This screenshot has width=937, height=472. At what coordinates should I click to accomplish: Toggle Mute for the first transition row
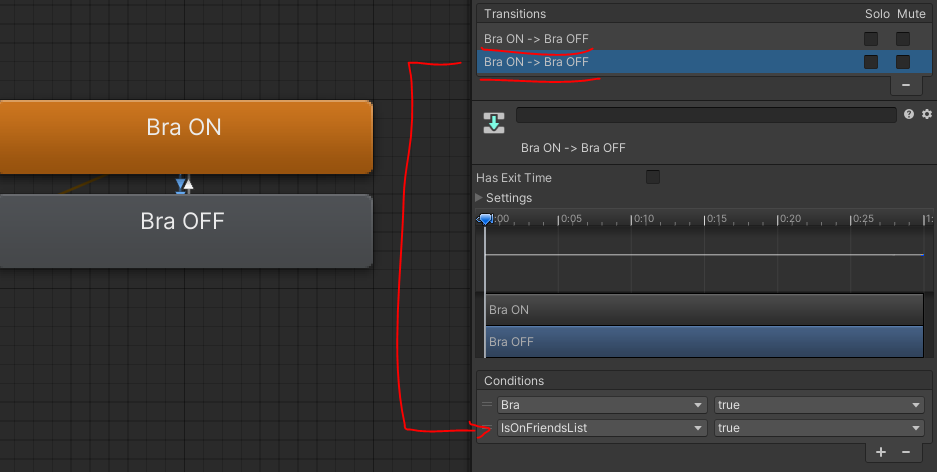click(903, 39)
